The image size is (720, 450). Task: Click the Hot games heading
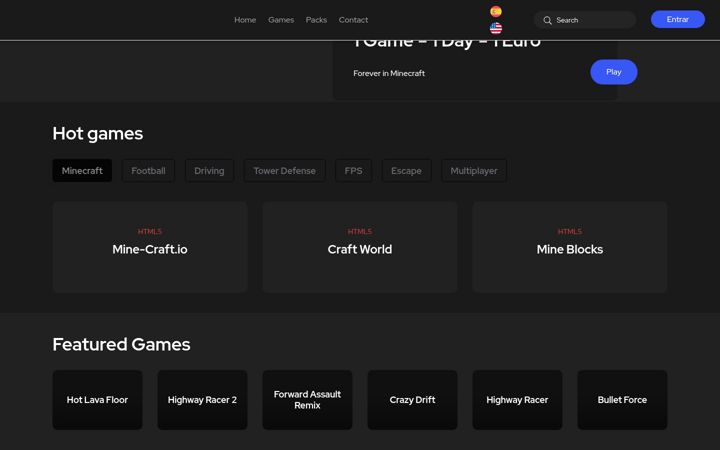[x=98, y=134]
